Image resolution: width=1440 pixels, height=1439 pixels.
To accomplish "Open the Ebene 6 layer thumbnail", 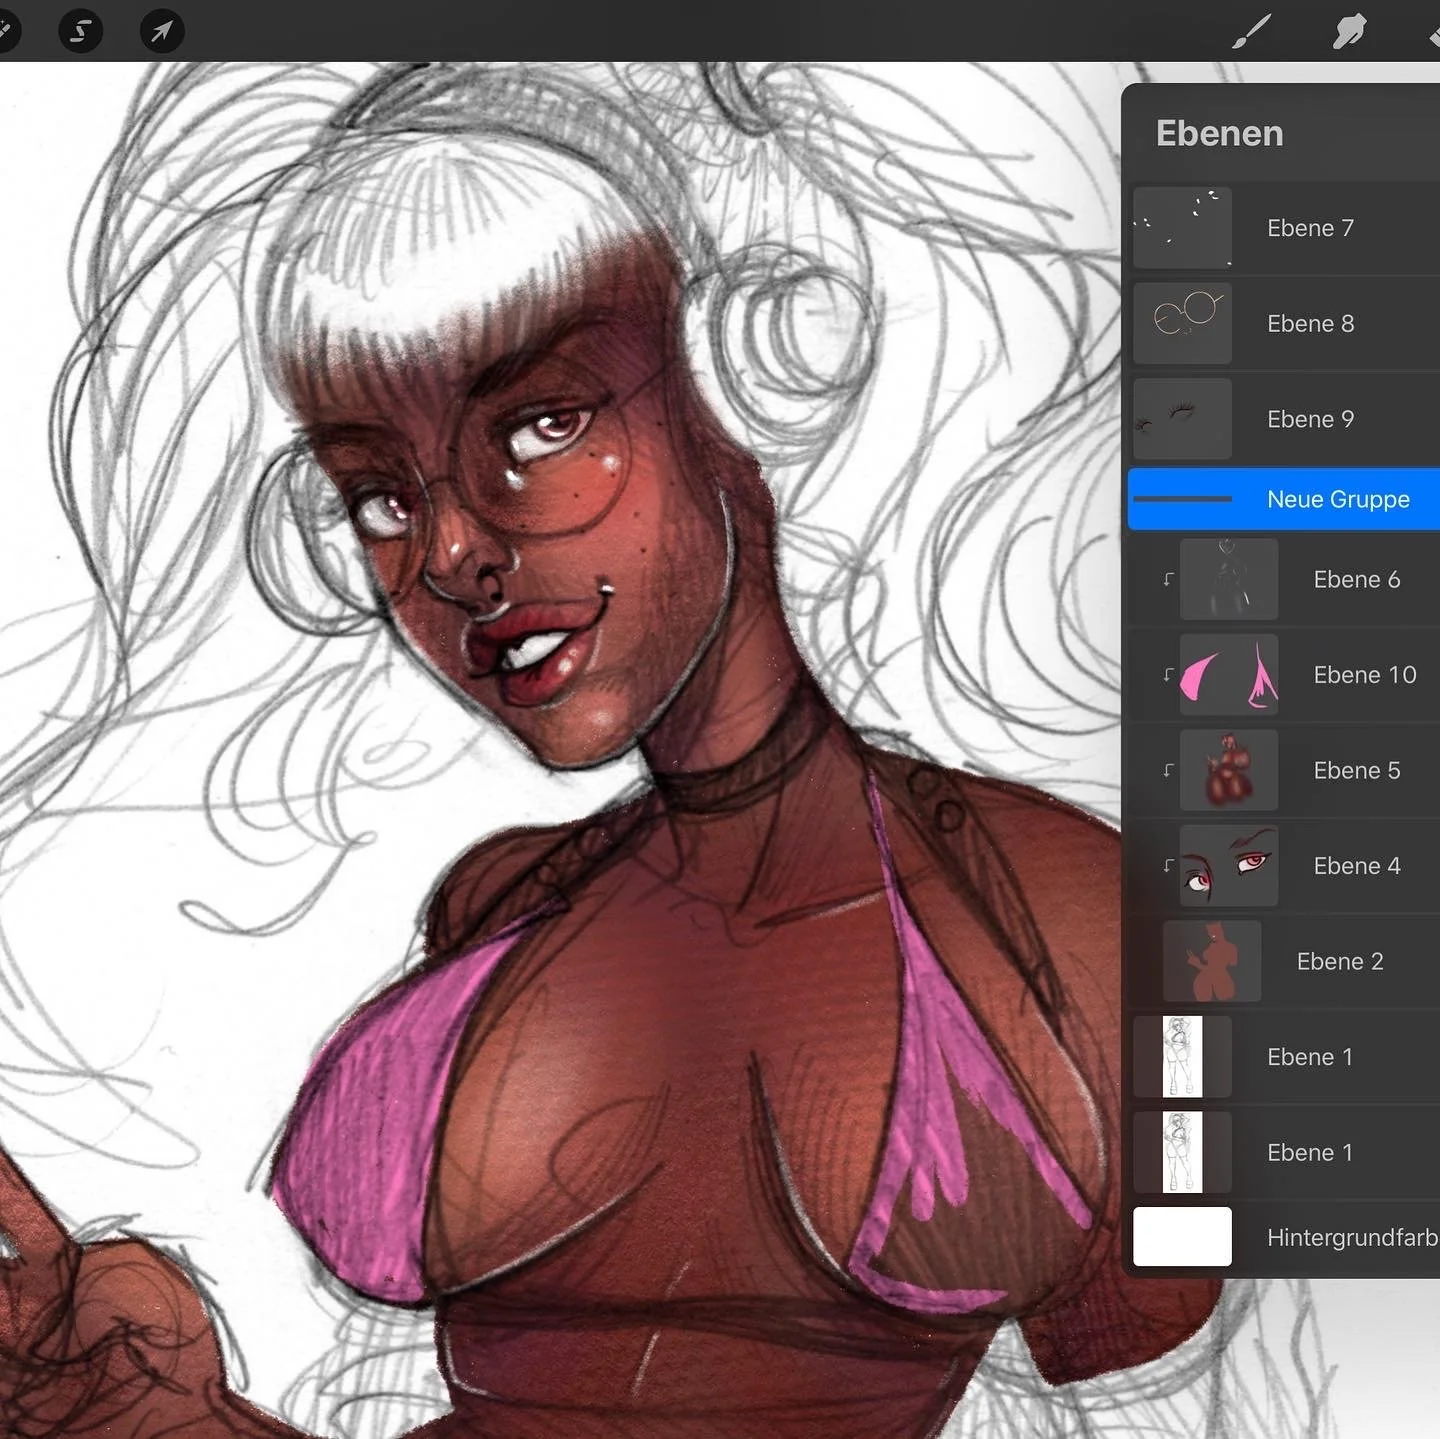I will click(1229, 579).
